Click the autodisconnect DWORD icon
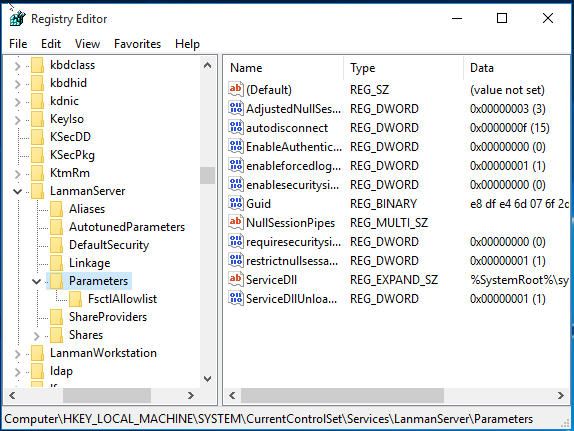This screenshot has height=431, width=574. coord(236,127)
